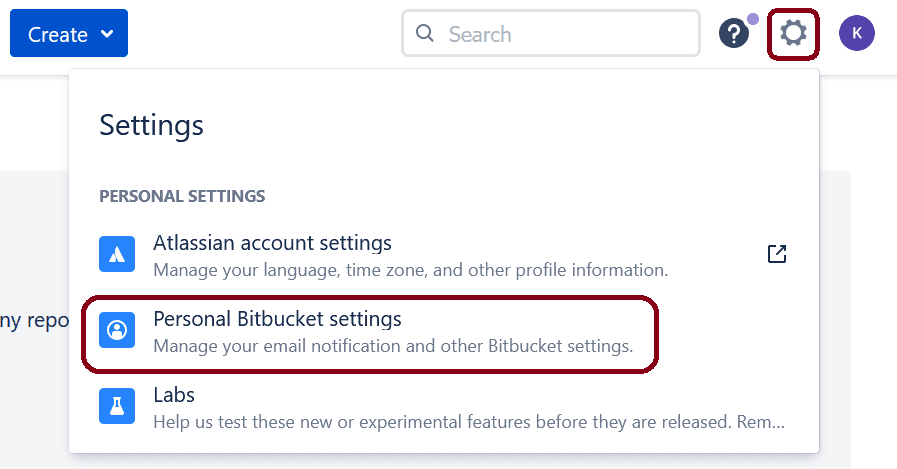Select Atlassian account settings

(x=272, y=243)
